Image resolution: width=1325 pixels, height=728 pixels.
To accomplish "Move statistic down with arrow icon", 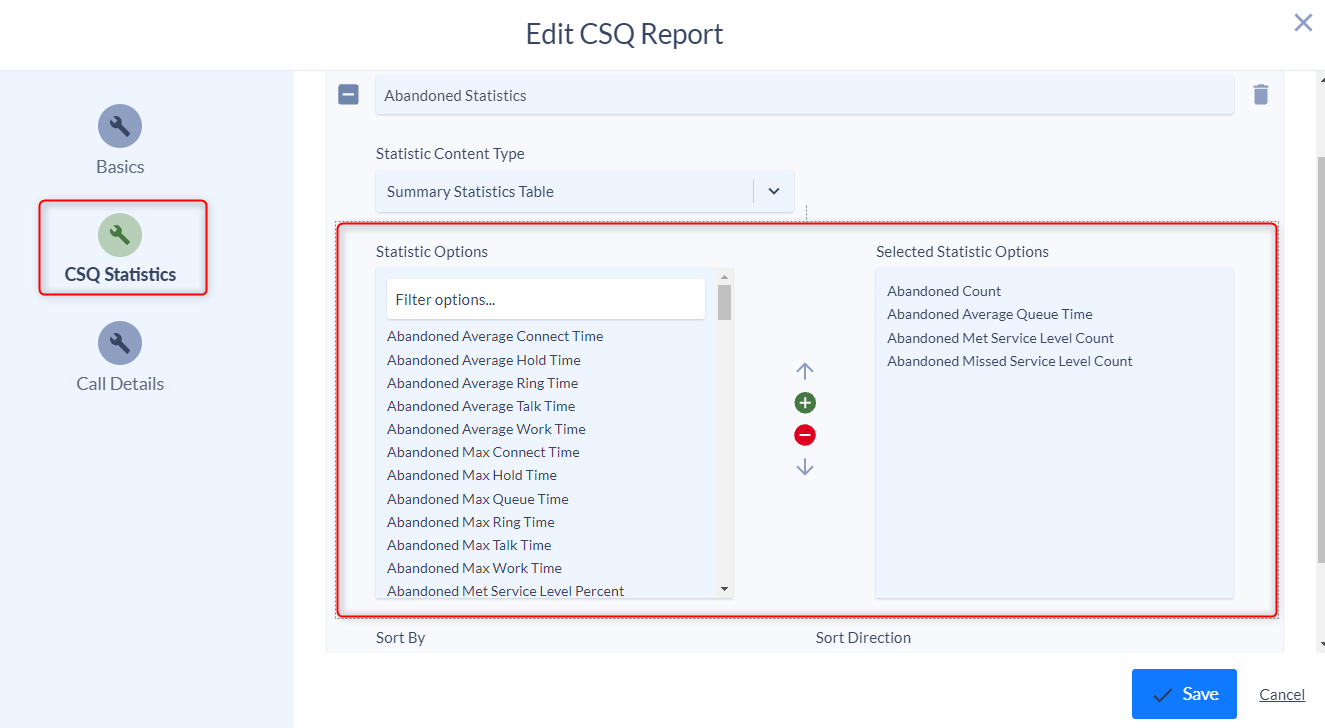I will point(804,466).
